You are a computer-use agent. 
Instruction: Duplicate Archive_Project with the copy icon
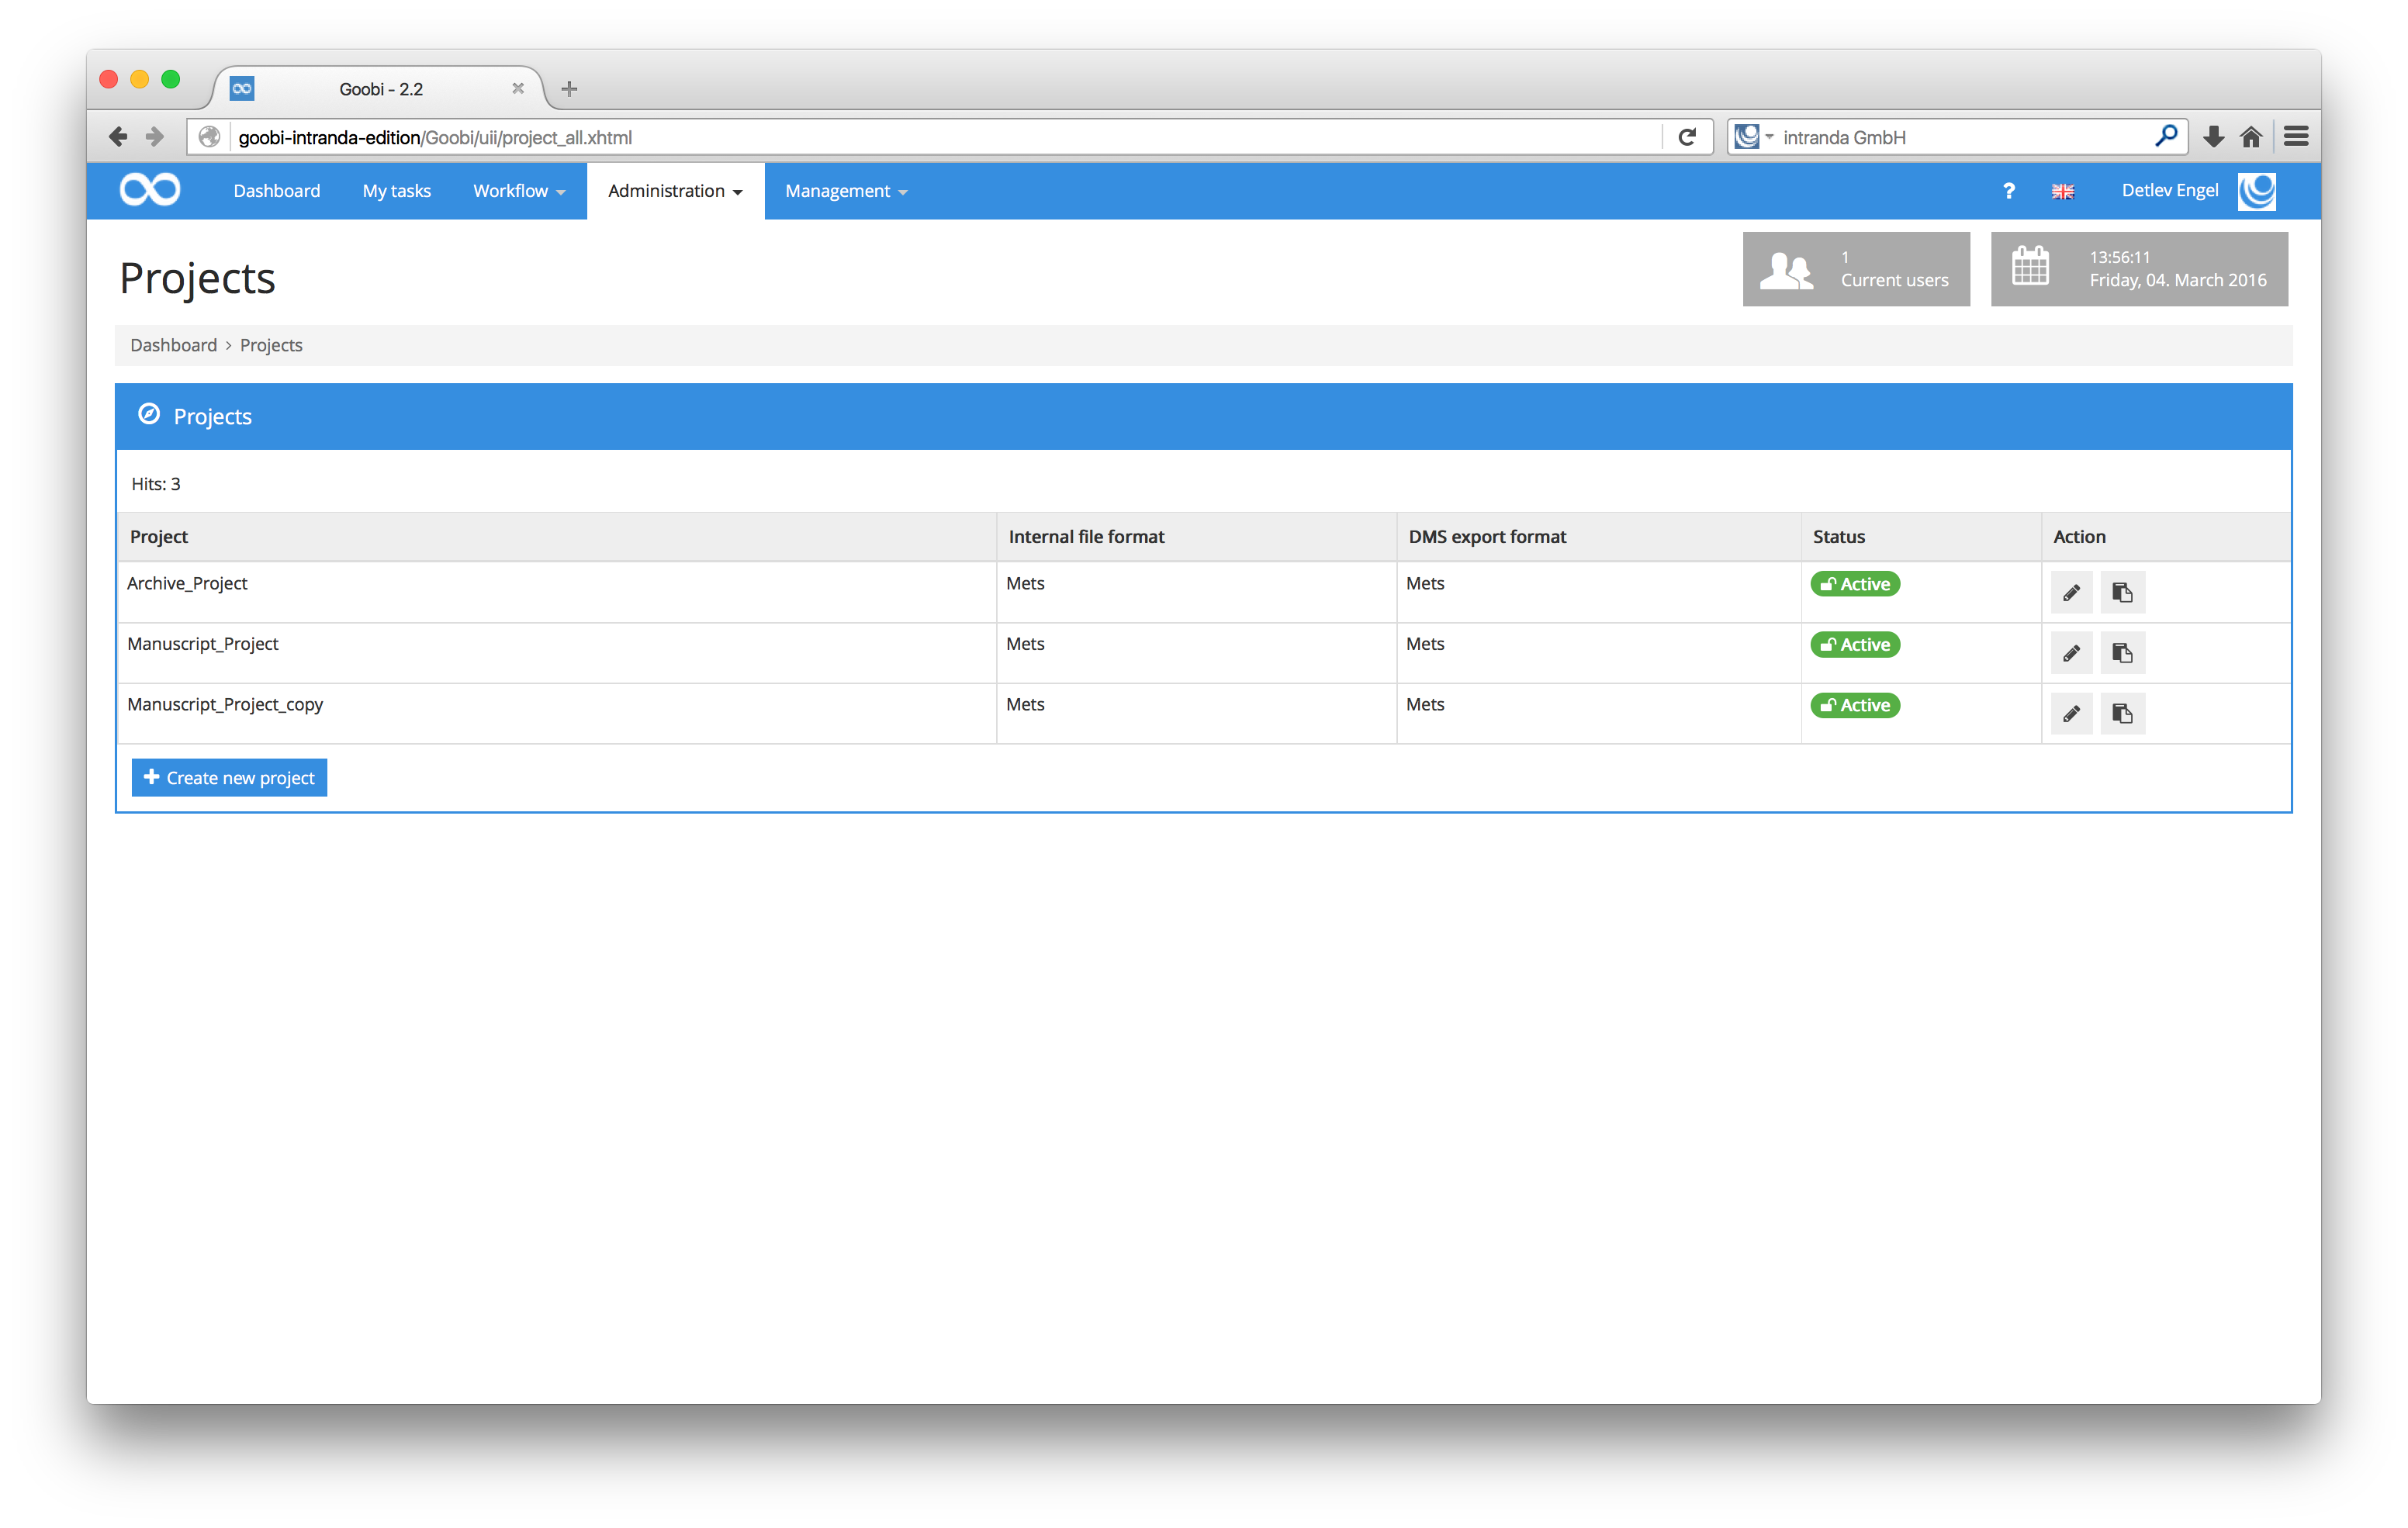tap(2122, 593)
